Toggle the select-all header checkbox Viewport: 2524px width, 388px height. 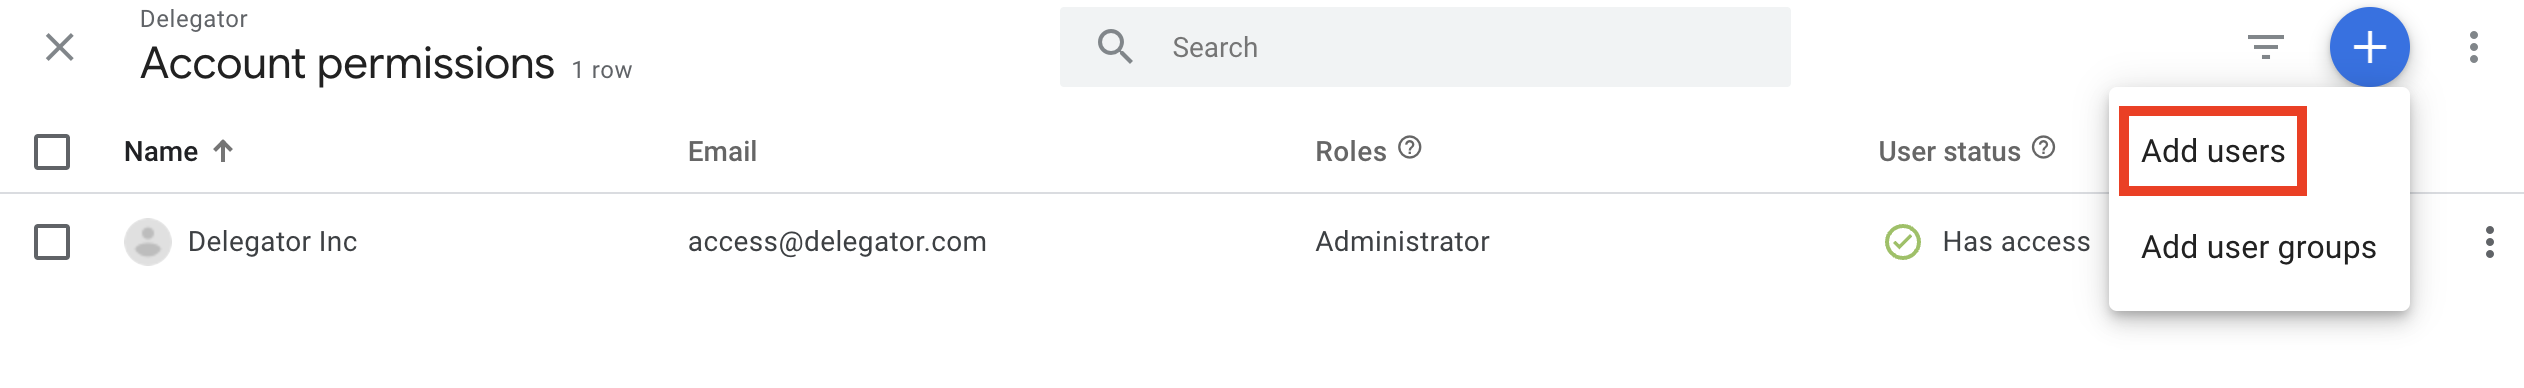52,152
